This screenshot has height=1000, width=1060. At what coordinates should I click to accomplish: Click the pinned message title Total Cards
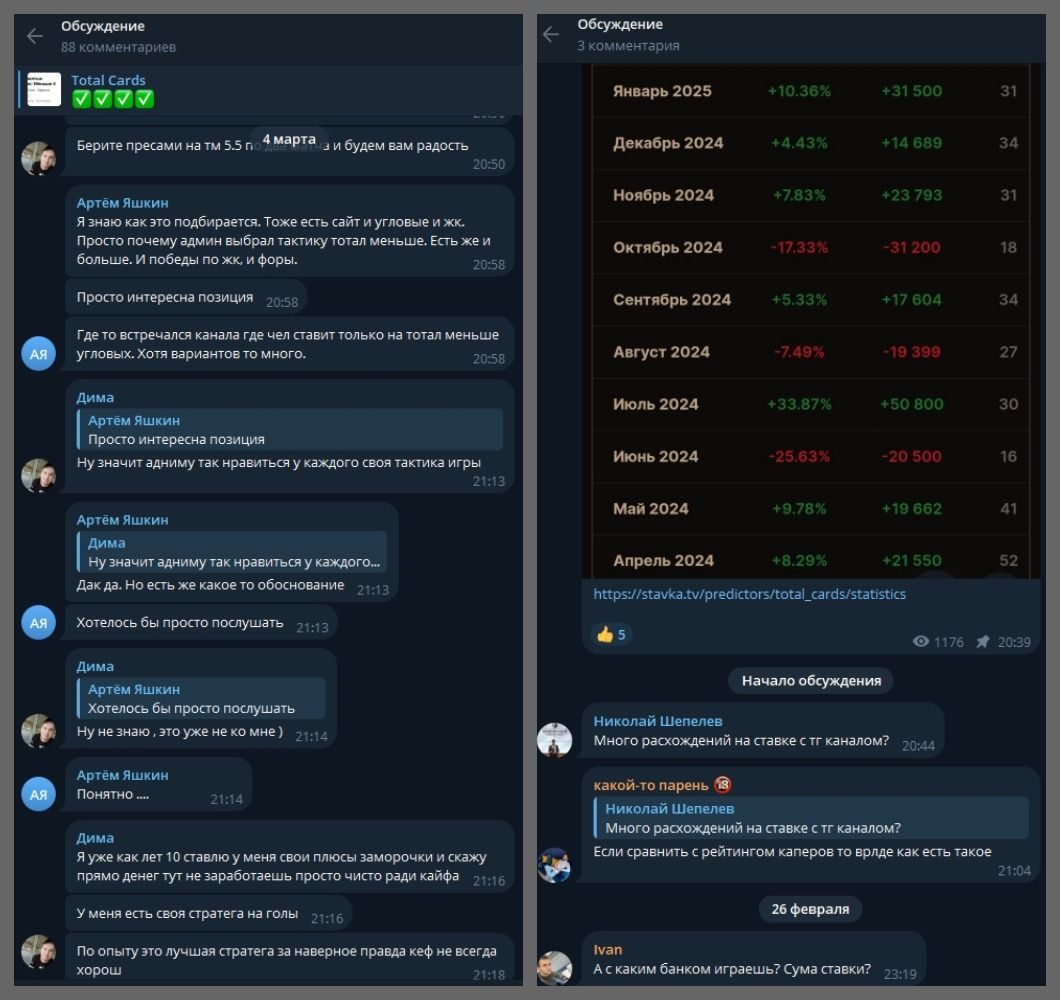108,80
